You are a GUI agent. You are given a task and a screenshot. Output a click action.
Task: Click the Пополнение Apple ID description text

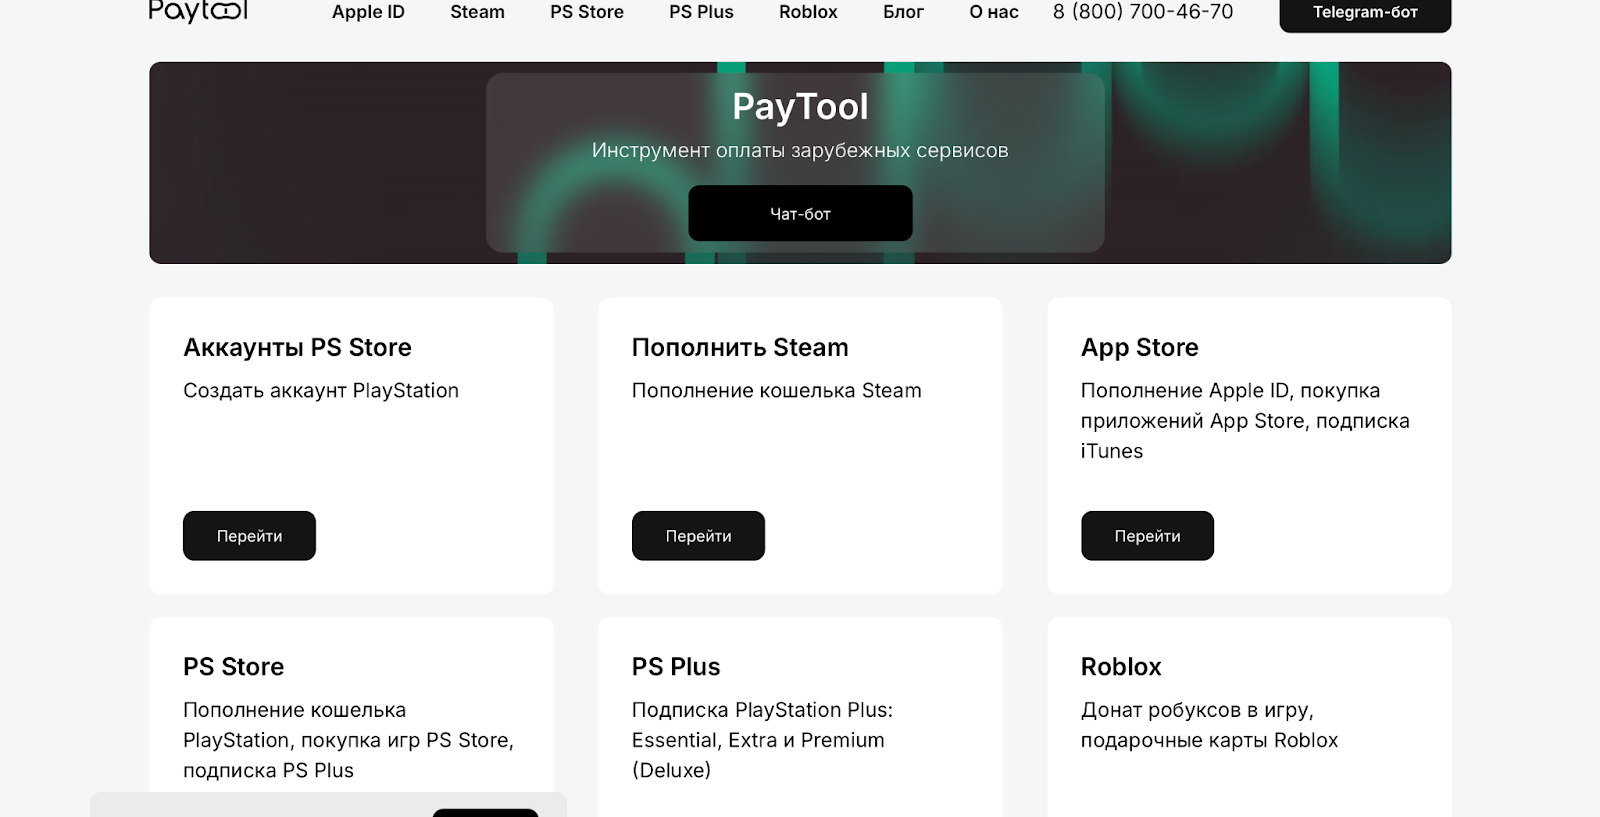[x=1245, y=420]
